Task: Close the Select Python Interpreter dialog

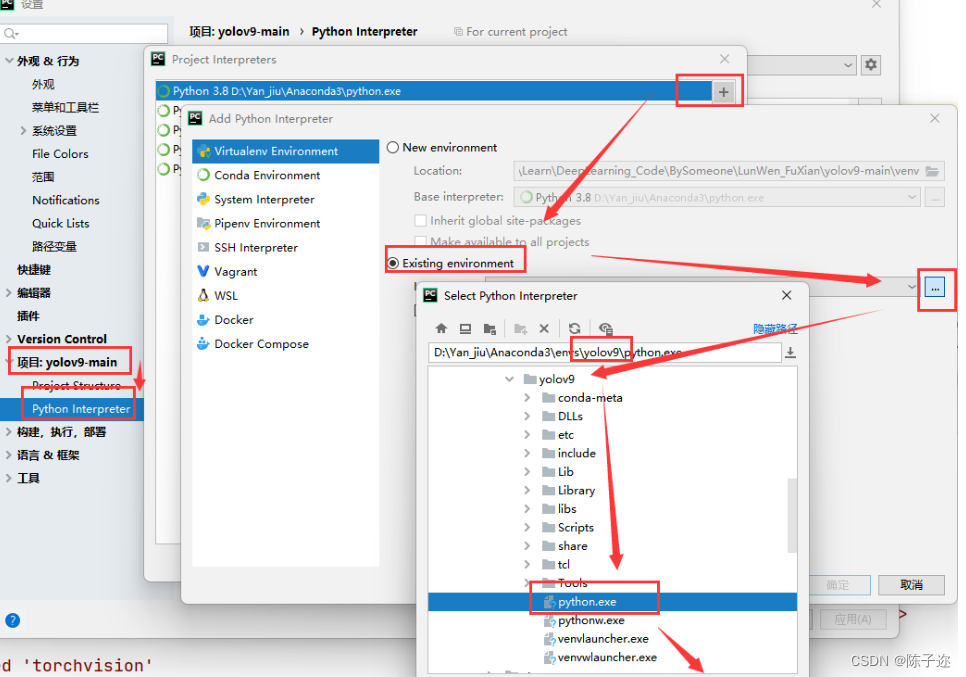Action: pyautogui.click(x=787, y=296)
